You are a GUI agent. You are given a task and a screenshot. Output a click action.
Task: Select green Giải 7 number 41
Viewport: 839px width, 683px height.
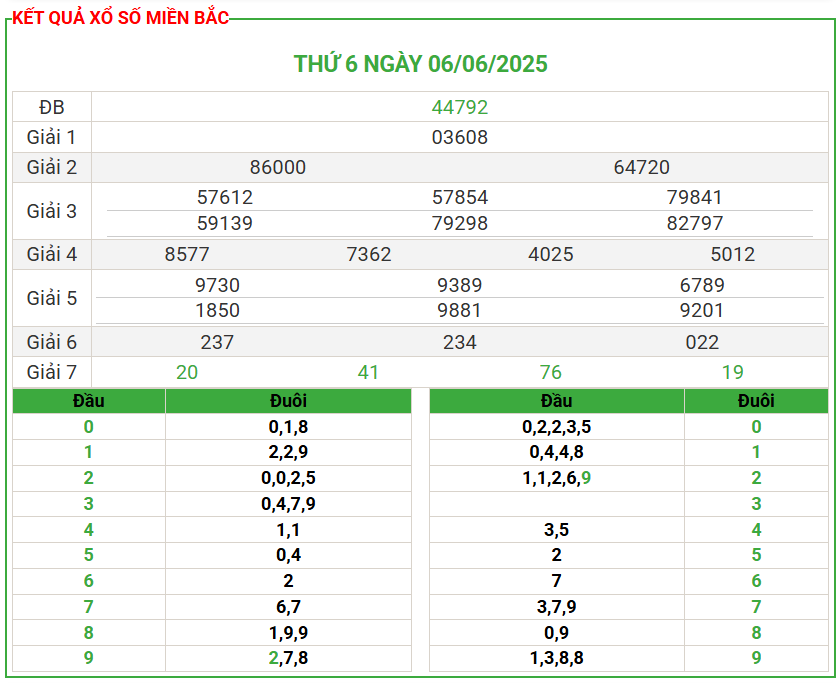coord(369,372)
